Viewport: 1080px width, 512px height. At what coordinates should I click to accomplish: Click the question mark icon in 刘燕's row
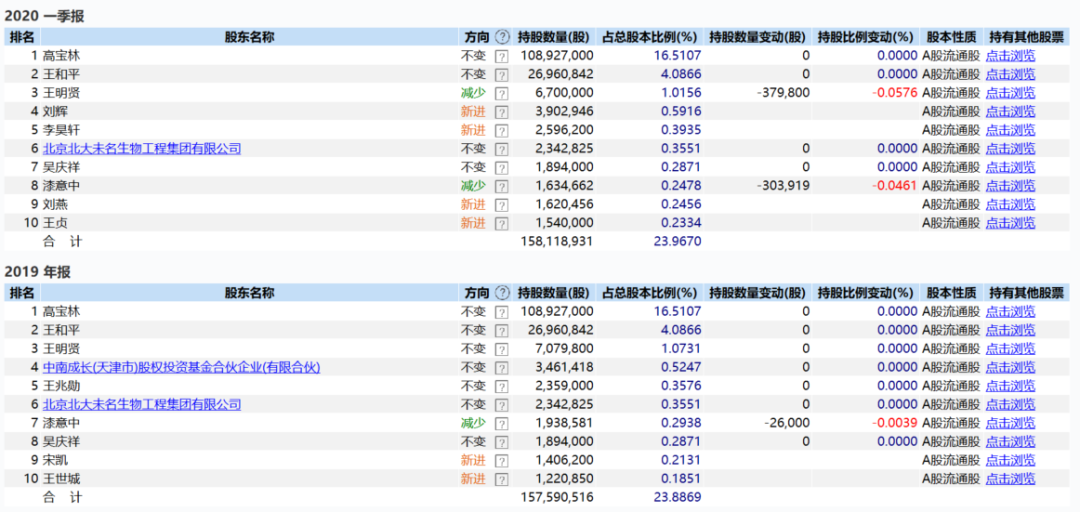502,205
